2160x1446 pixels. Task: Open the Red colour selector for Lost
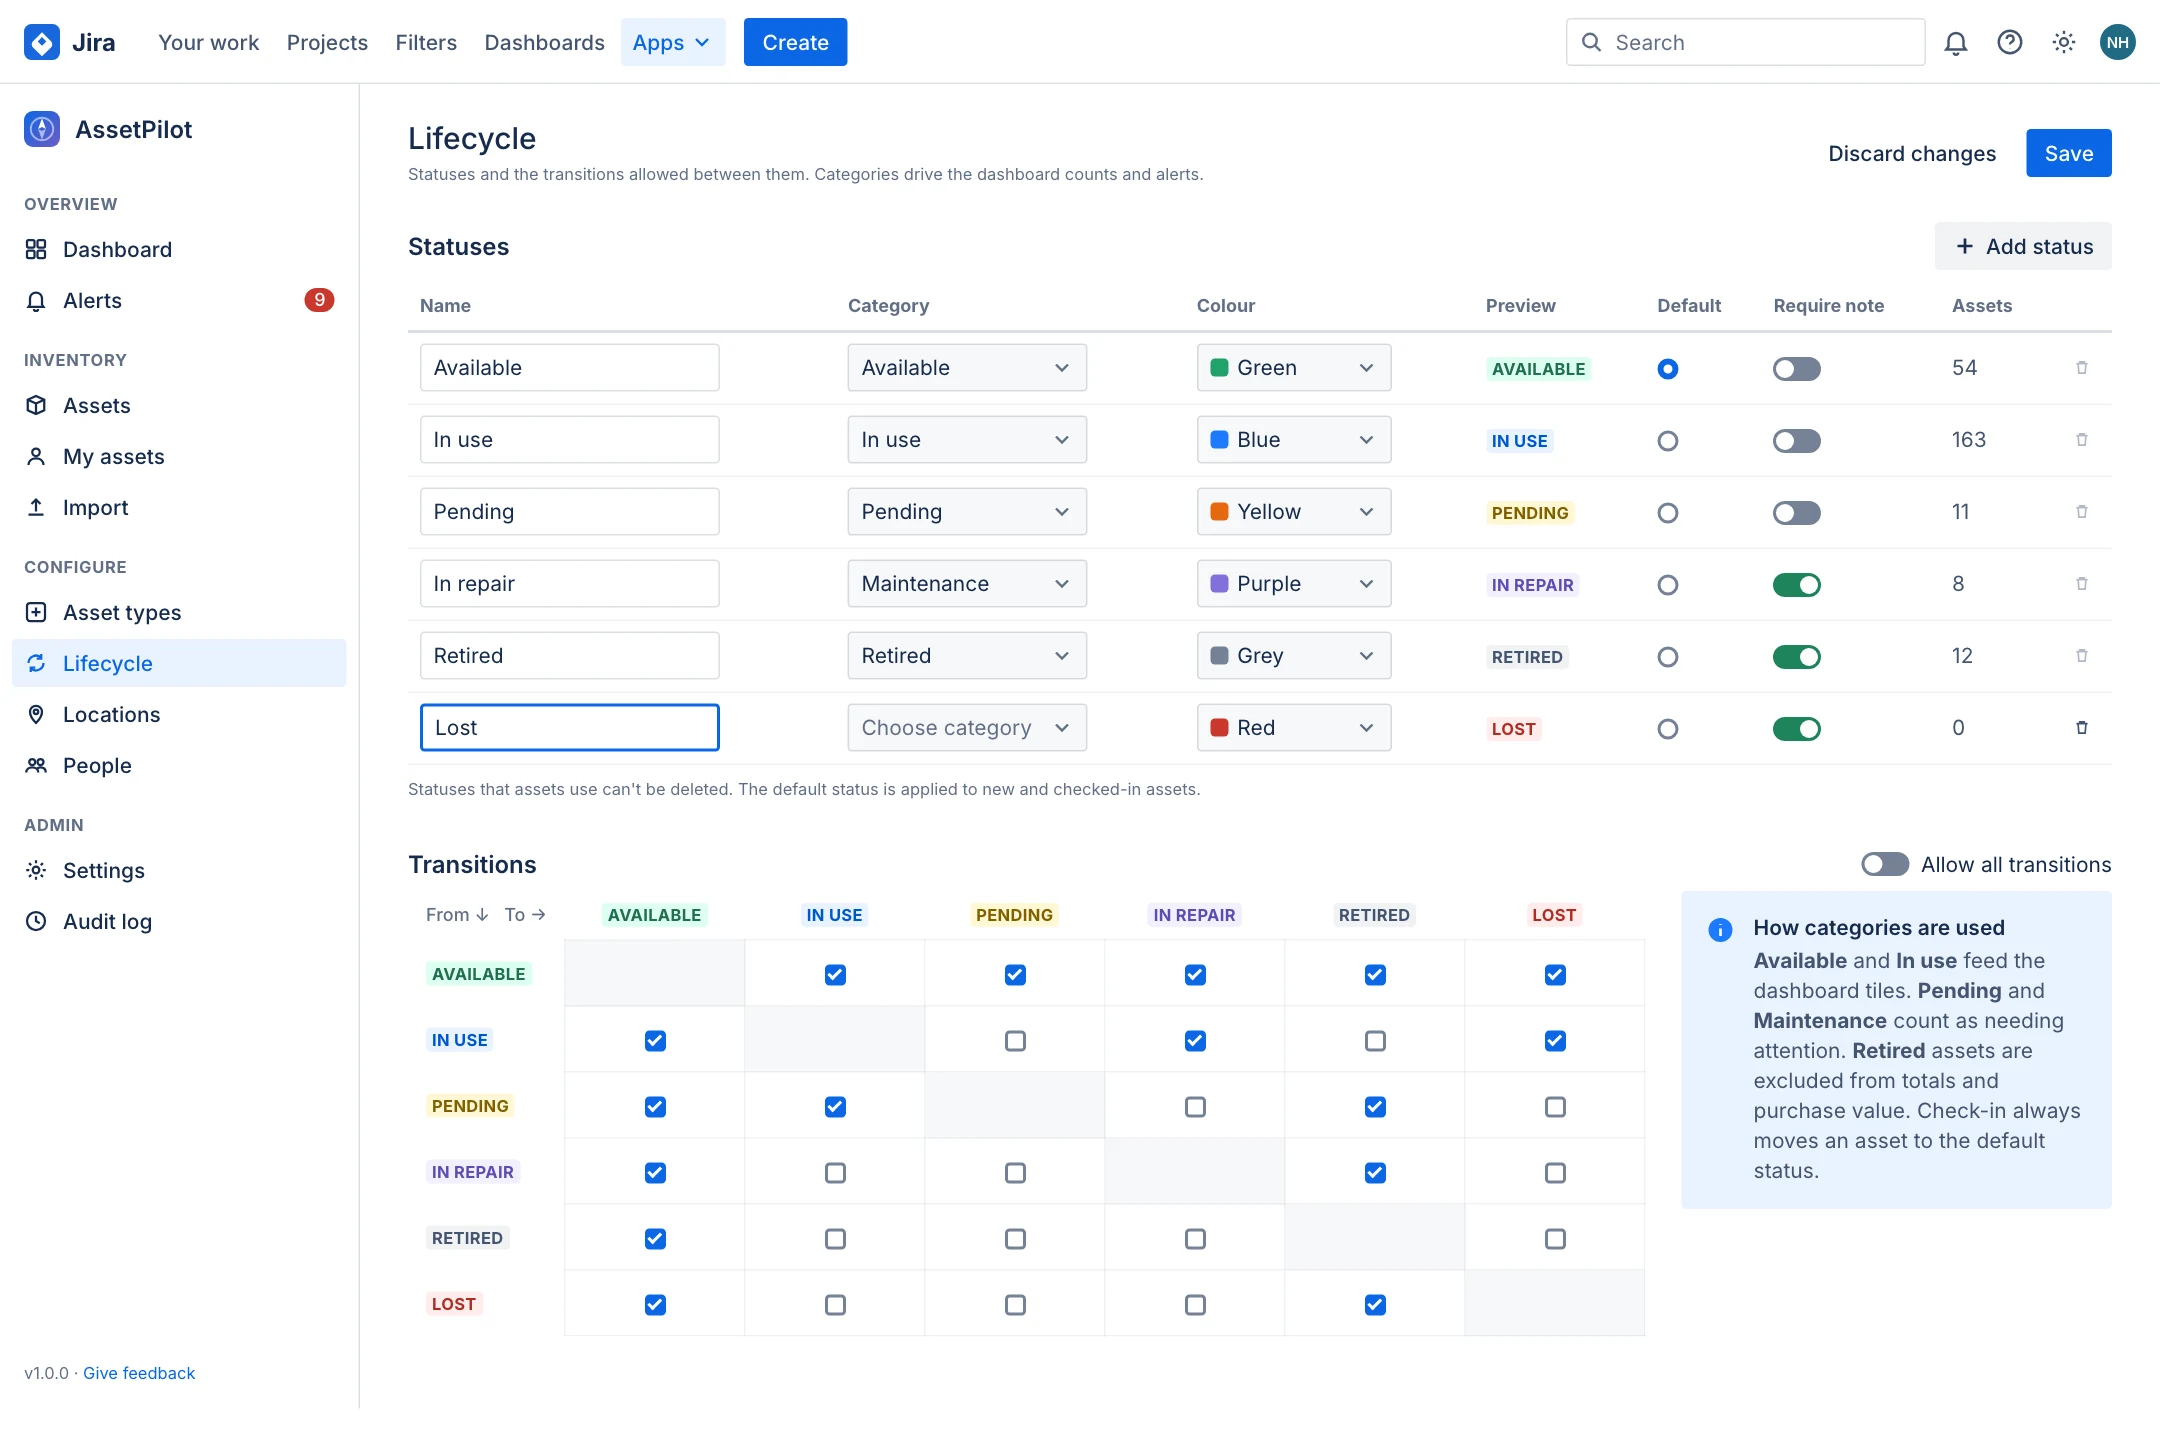tap(1294, 727)
